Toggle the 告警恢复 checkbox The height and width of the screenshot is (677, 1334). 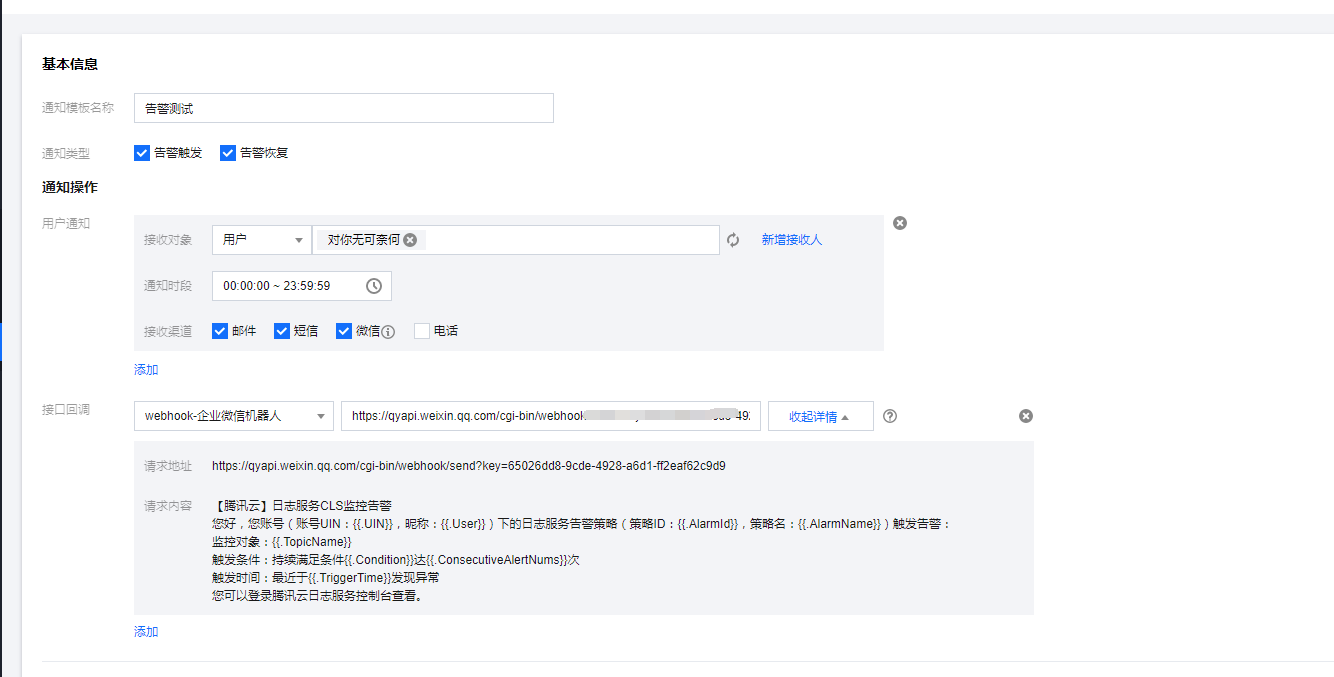pyautogui.click(x=228, y=153)
